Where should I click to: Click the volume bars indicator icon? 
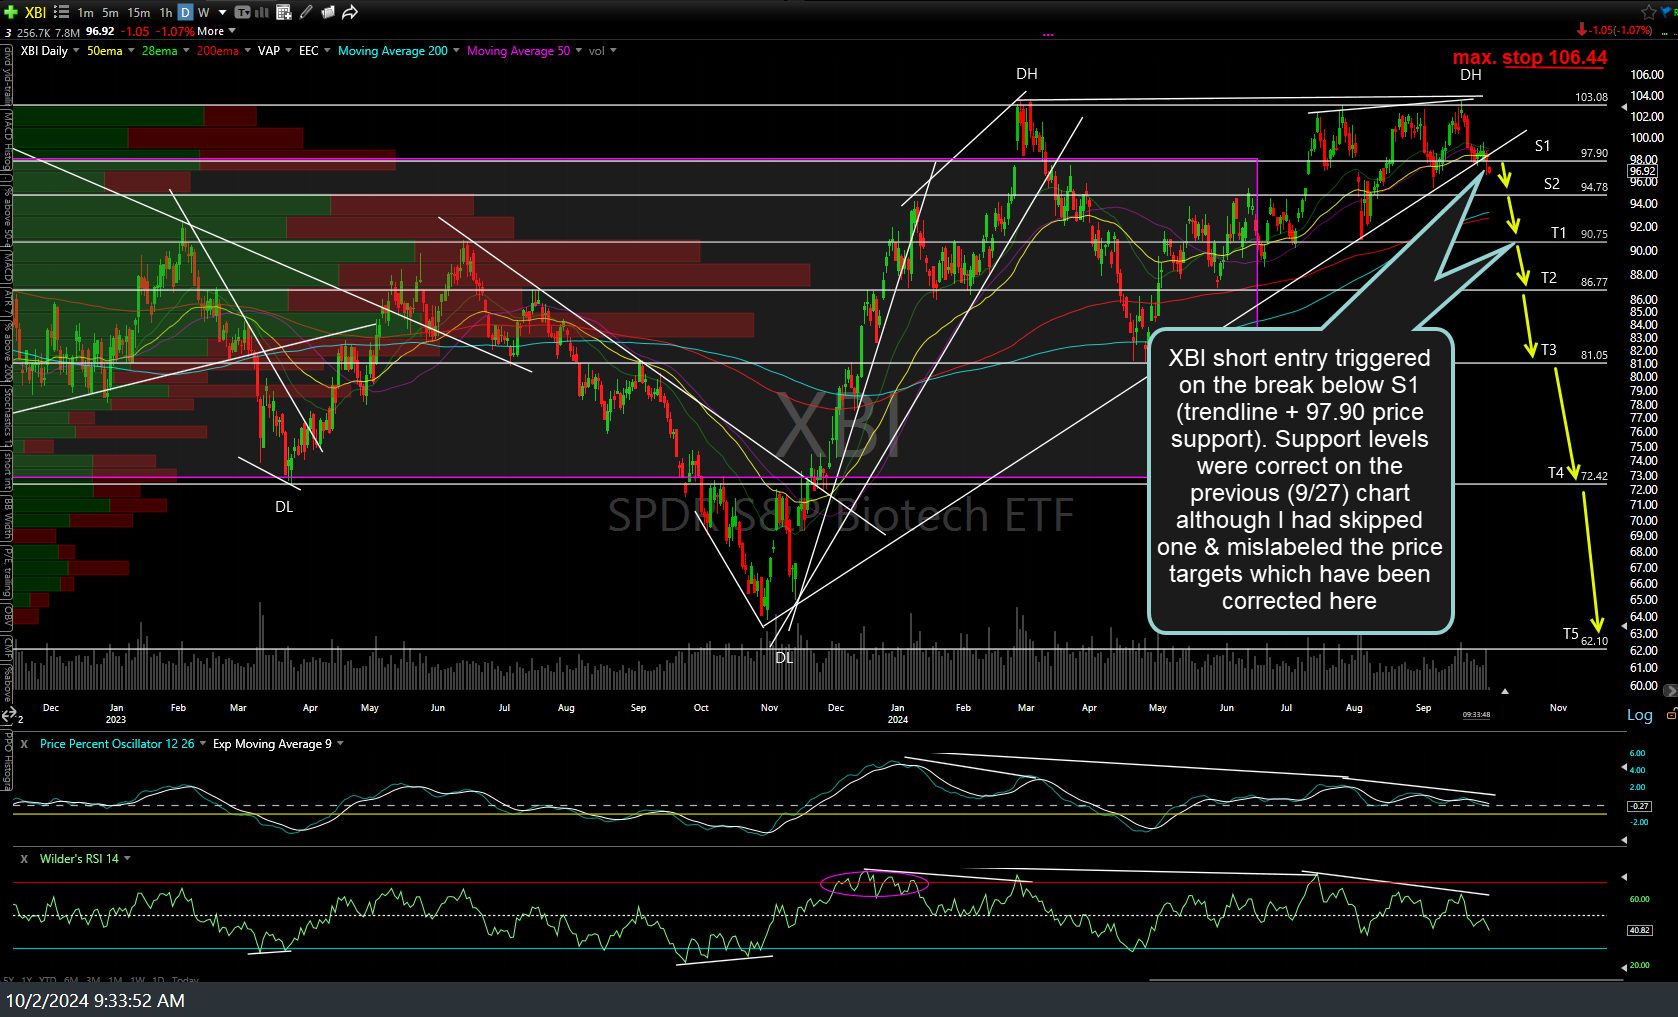click(x=260, y=12)
